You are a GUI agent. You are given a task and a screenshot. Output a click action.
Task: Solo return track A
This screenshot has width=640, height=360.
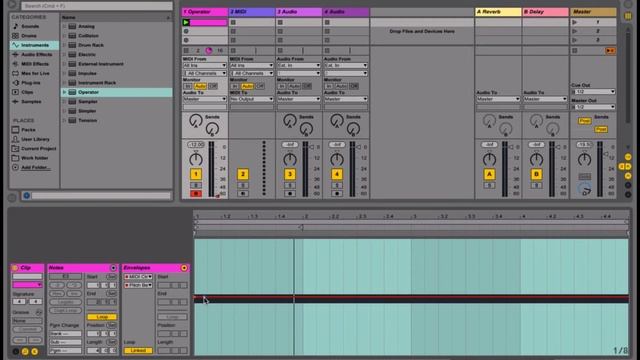[489, 186]
